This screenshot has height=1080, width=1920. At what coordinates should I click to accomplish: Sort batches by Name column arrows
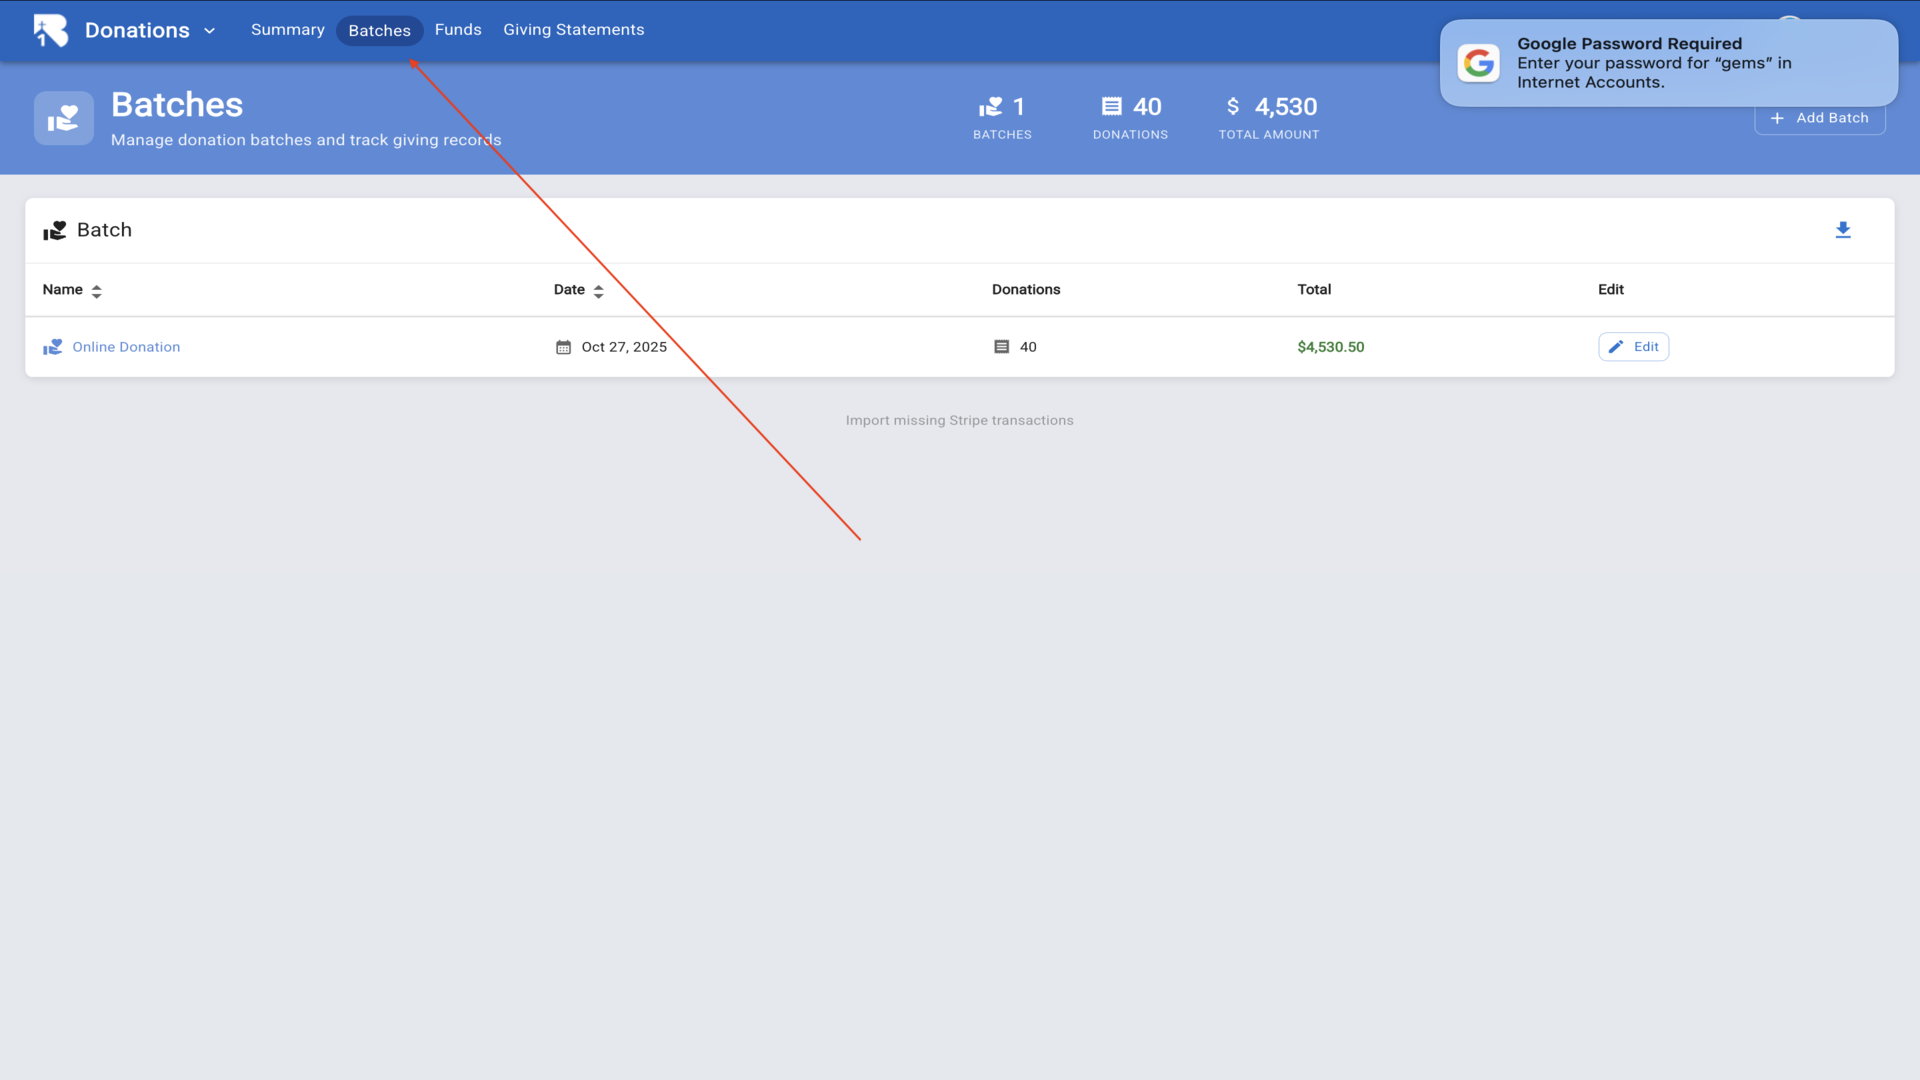(x=96, y=291)
